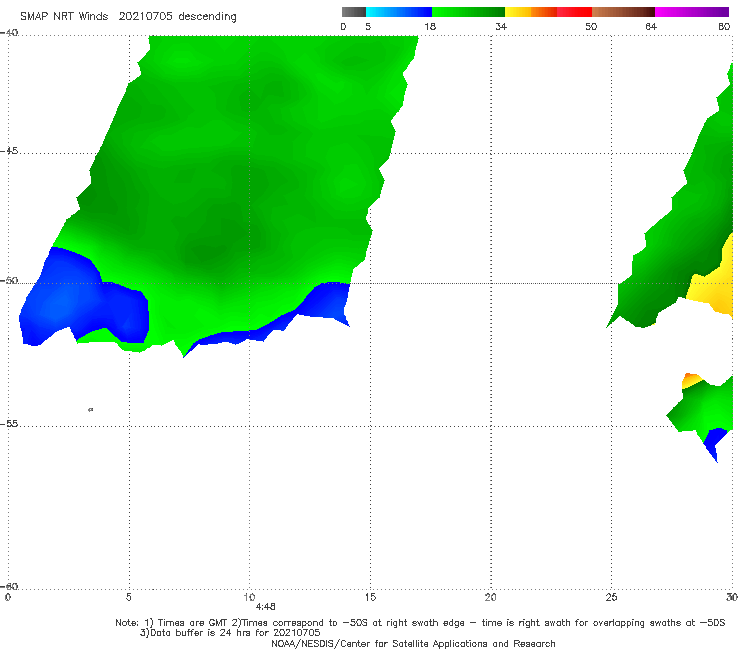Click the large blue wind patch at far left
740x650 pixels.
(66, 302)
